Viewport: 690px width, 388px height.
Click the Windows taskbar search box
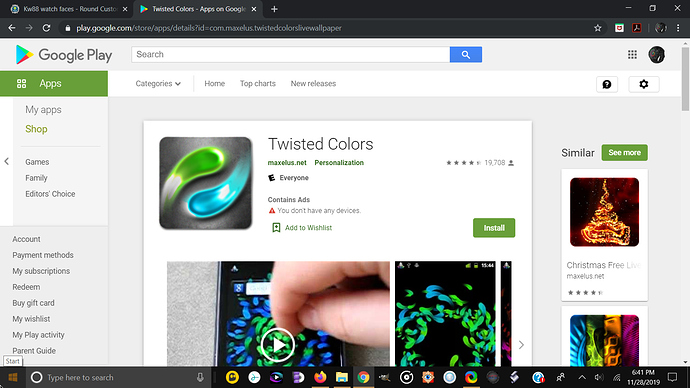click(118, 377)
